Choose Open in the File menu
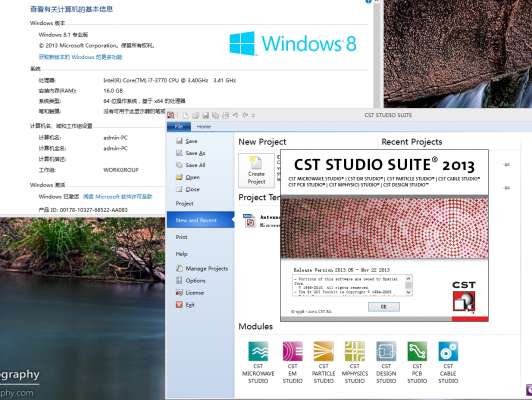Screen dimensions: 532x400 [x=188, y=177]
